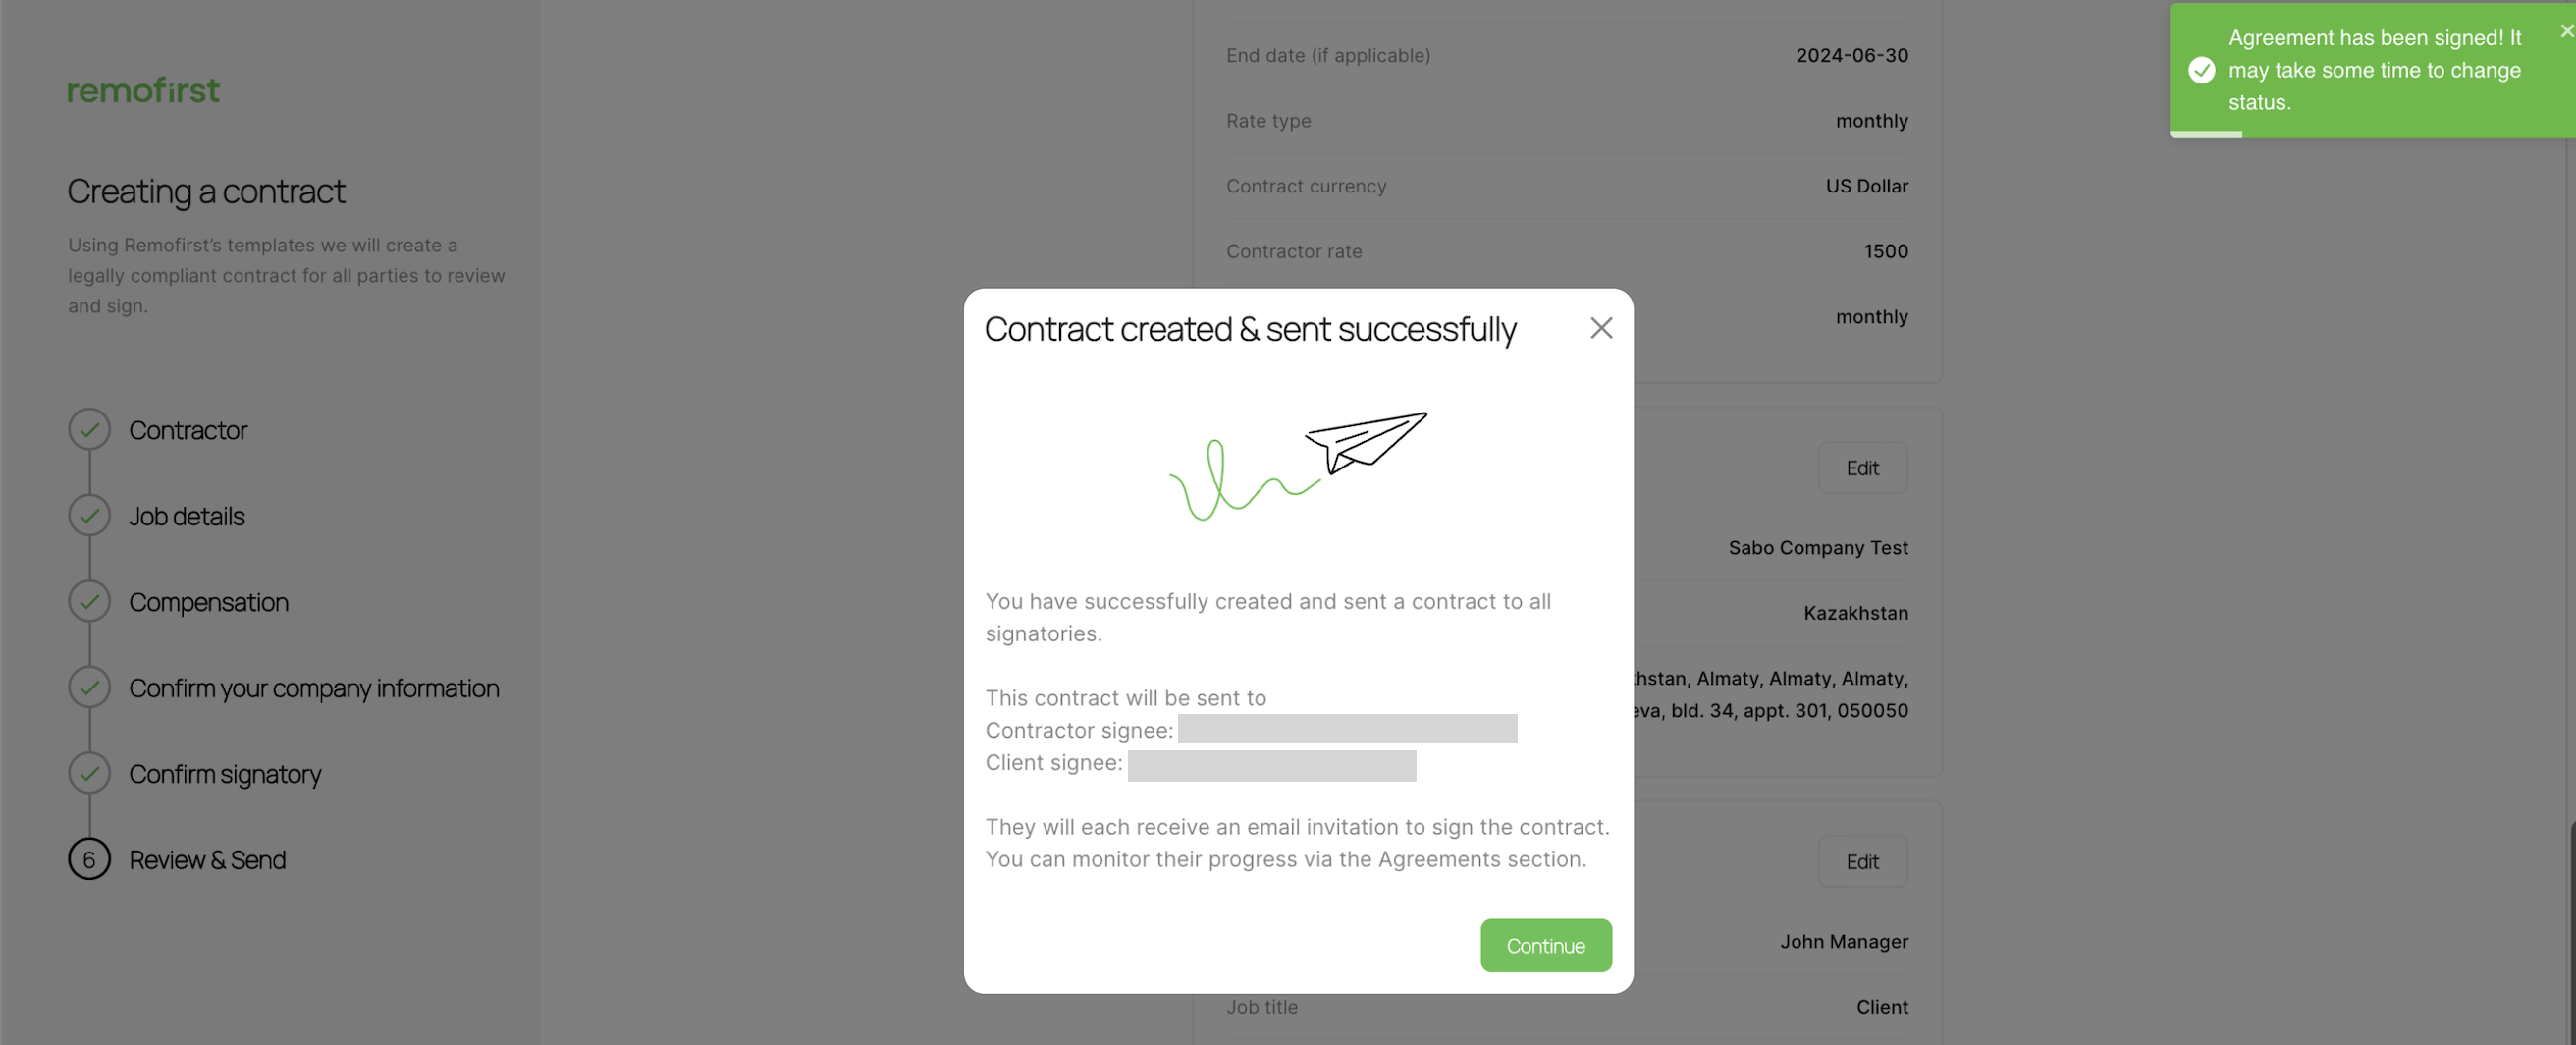Viewport: 2576px width, 1045px height.
Task: Select the Contractor step checkmark icon
Action: 89,429
